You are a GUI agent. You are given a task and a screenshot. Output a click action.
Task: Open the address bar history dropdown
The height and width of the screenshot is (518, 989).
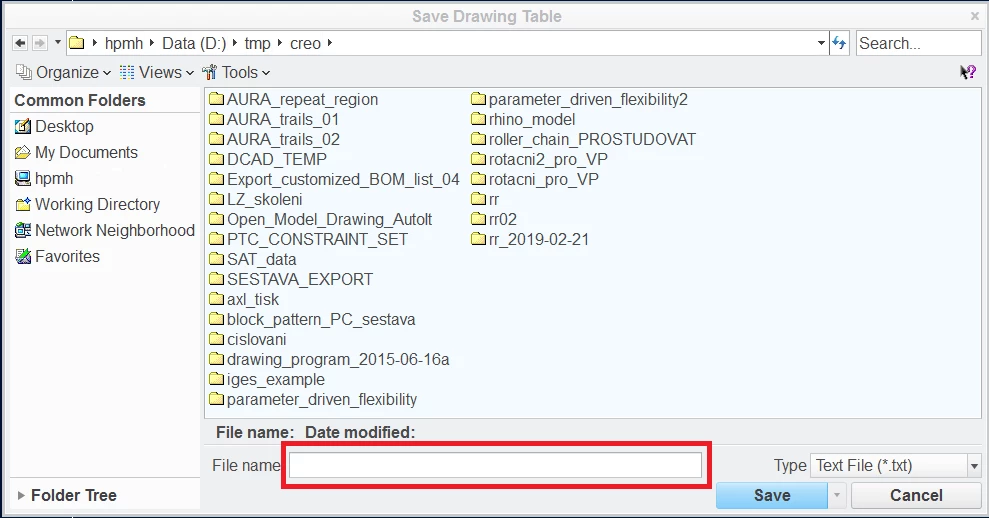[x=821, y=43]
